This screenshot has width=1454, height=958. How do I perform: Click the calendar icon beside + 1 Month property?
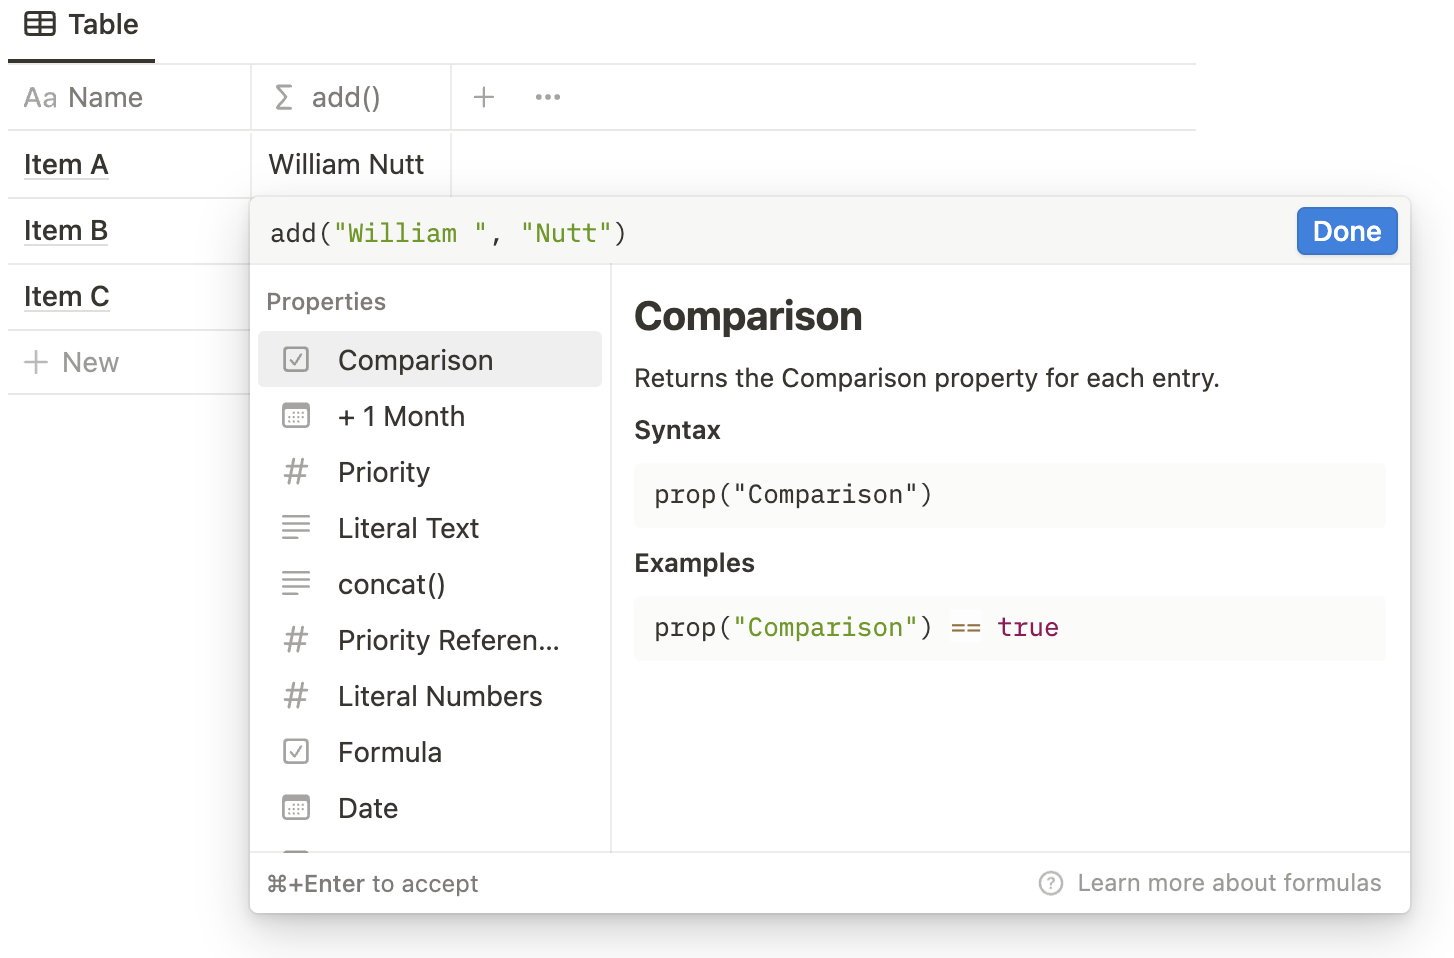(x=296, y=415)
